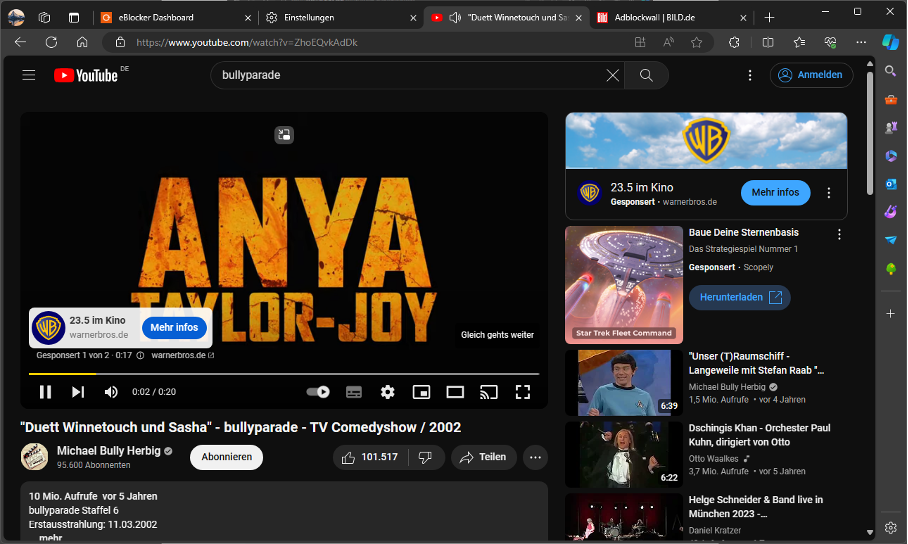Open the Outlook sidebar icon
908x544 pixels.
click(x=891, y=184)
